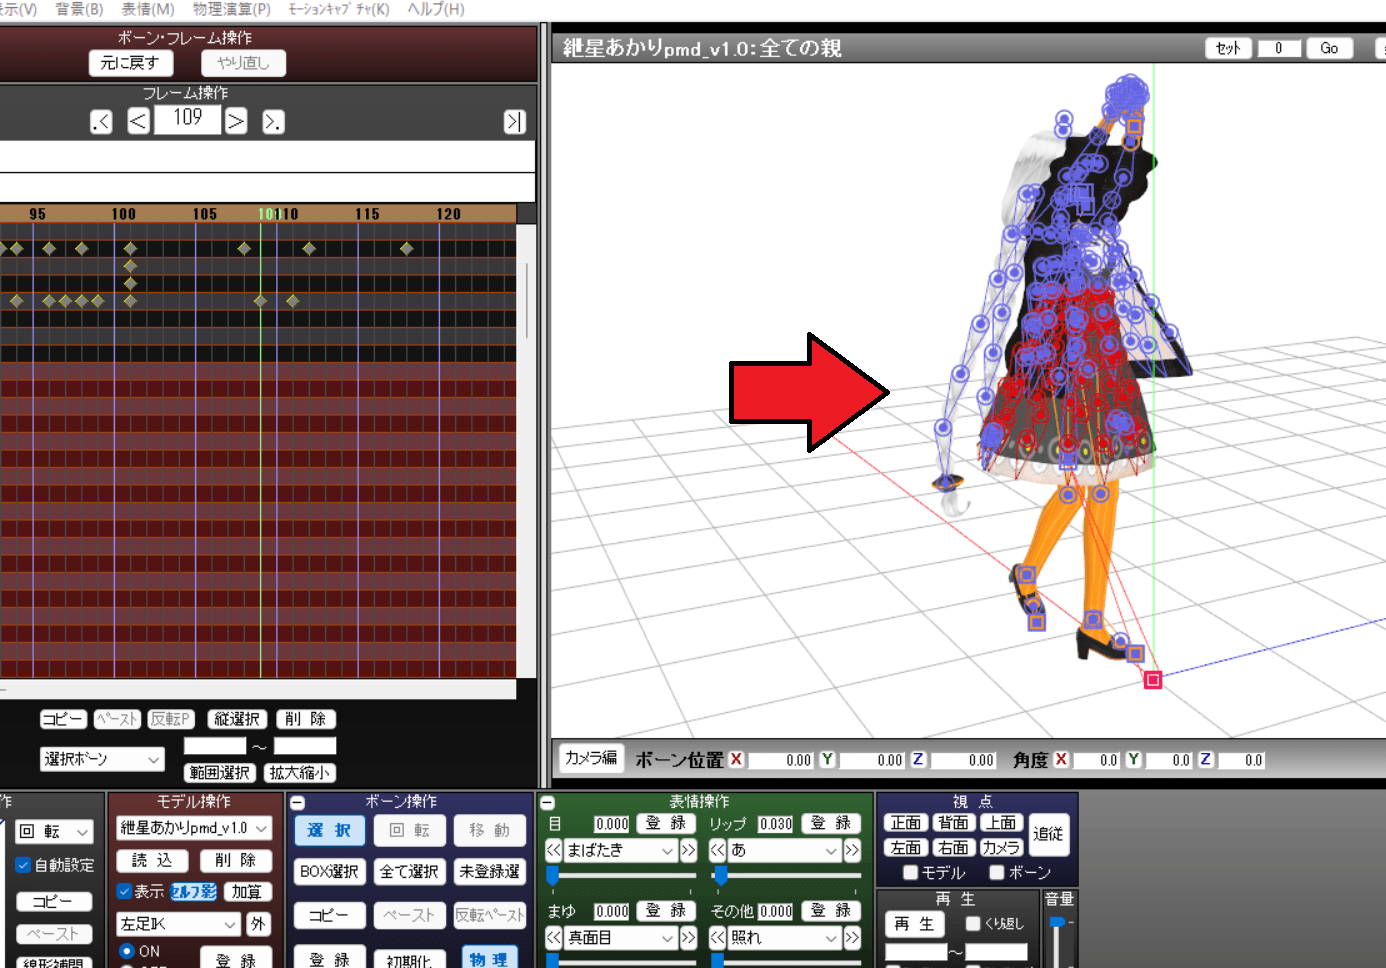Open the まばたき eye morph dropdown
Screen dimensions: 1386x968
click(621, 850)
